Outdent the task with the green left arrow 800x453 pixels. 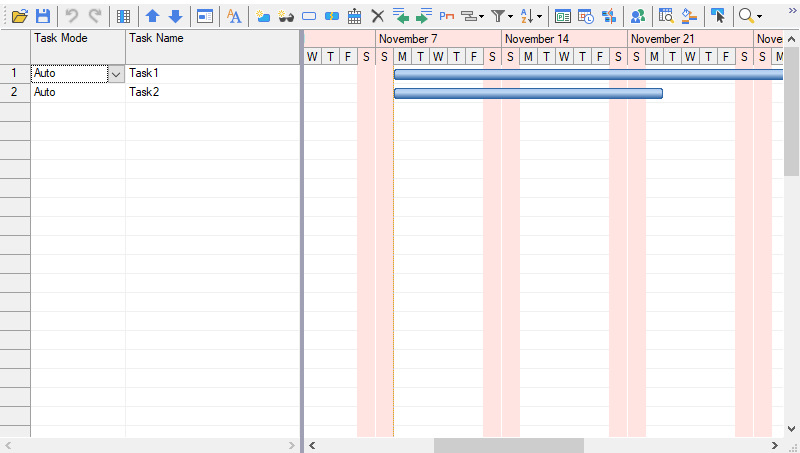click(401, 16)
